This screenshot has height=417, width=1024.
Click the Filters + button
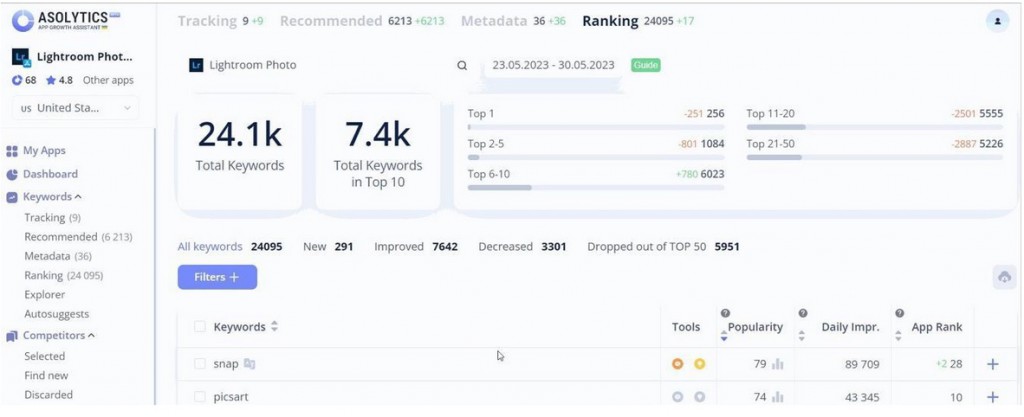[217, 277]
